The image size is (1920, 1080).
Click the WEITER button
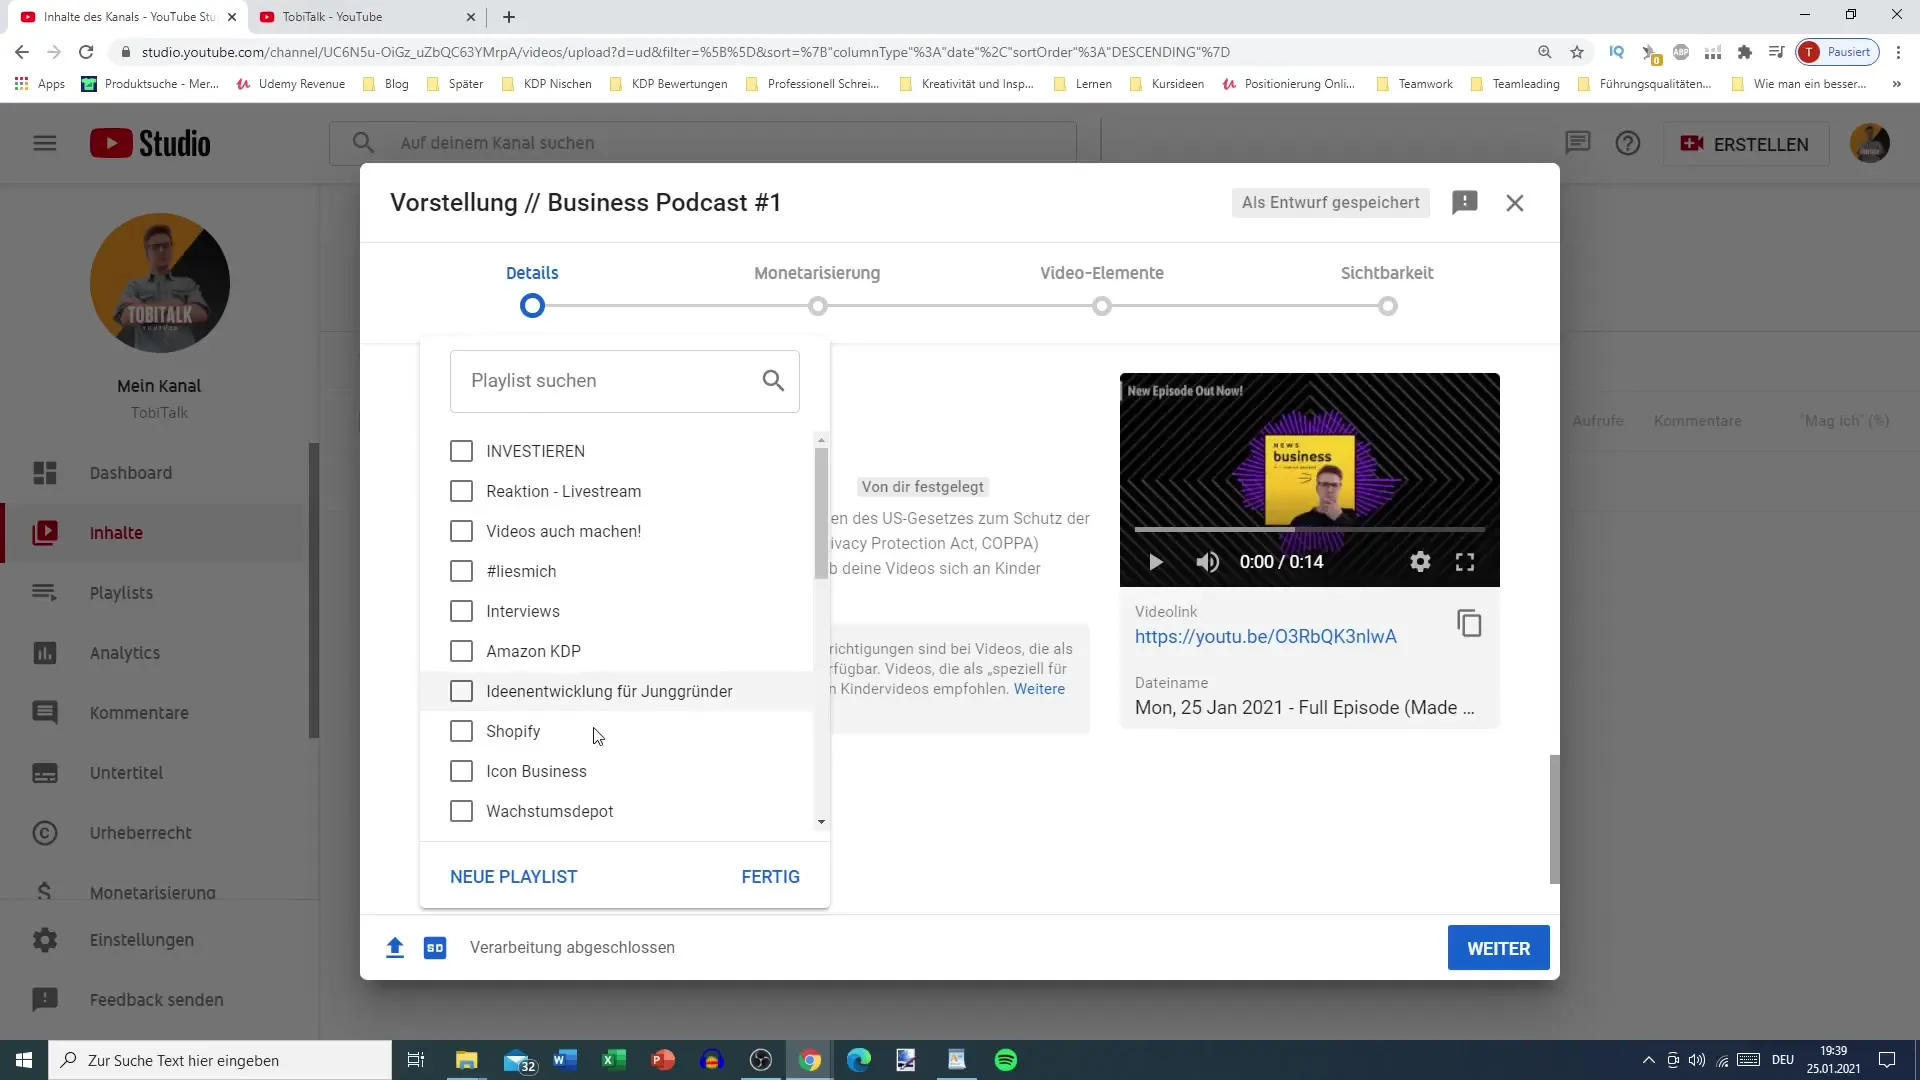1498,948
